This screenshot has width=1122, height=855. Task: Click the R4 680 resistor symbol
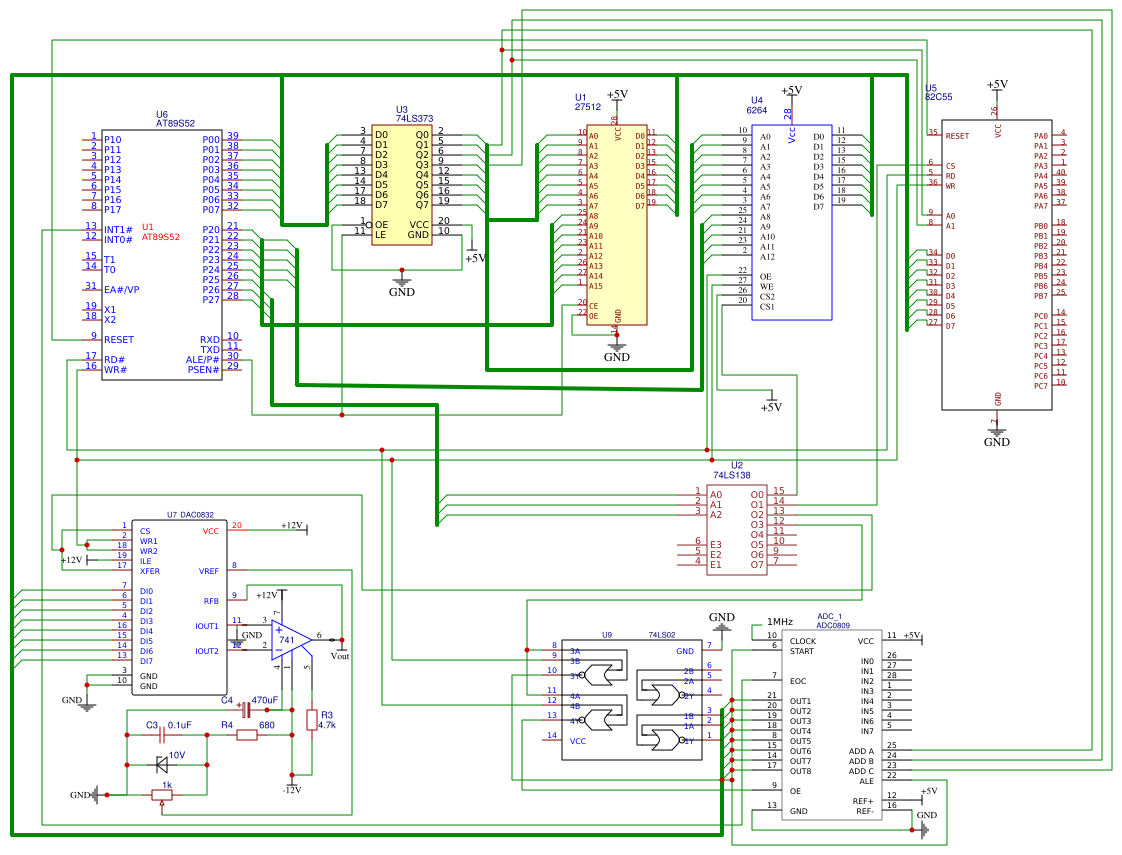[x=247, y=735]
